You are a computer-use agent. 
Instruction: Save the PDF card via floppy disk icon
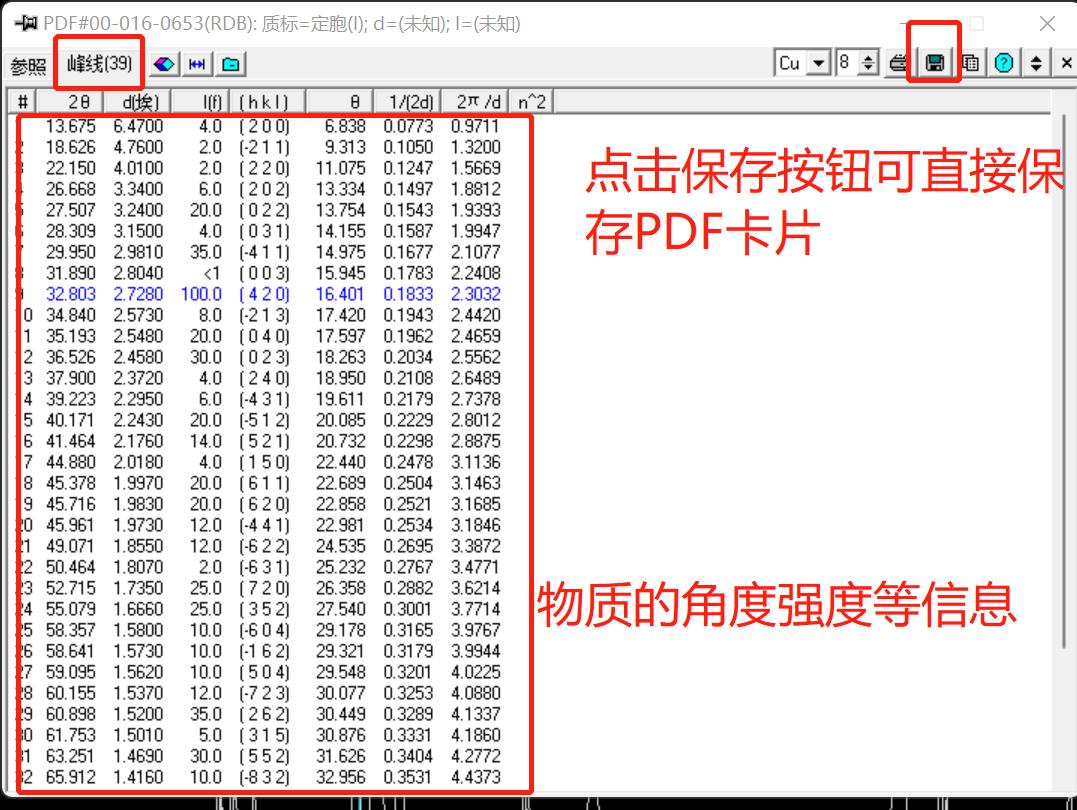pyautogui.click(x=933, y=62)
